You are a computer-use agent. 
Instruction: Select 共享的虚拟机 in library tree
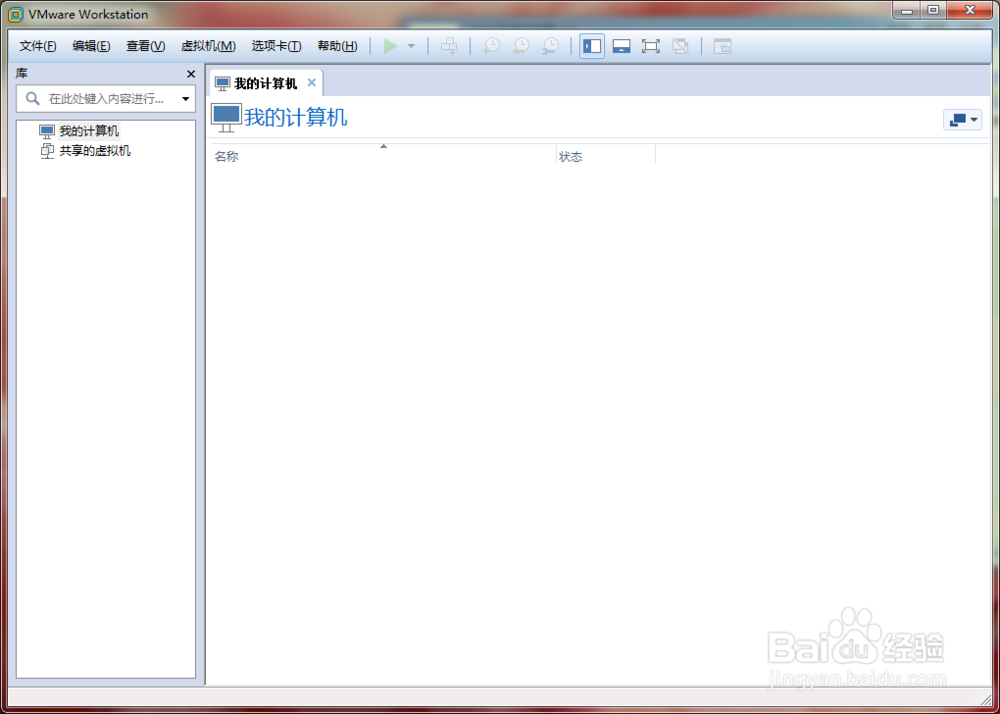pos(94,151)
